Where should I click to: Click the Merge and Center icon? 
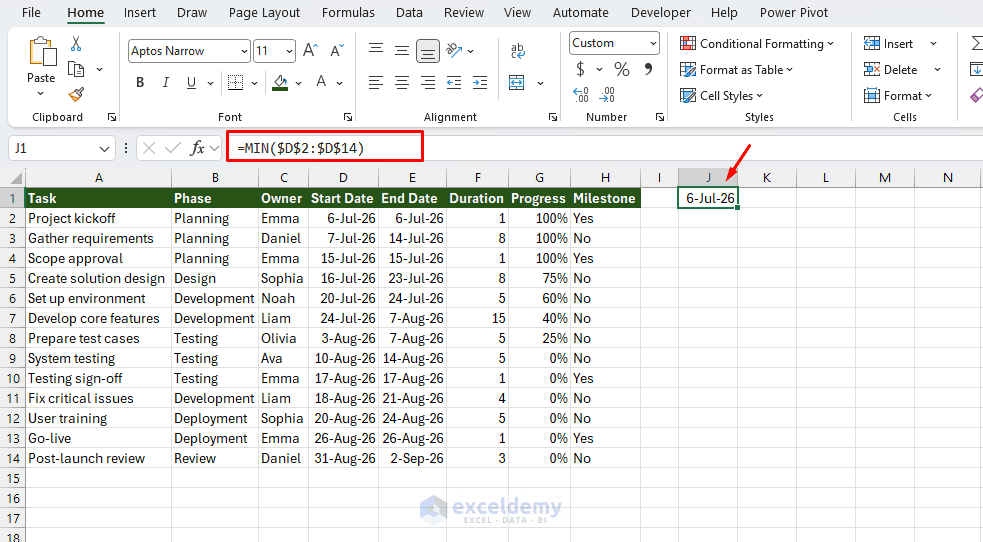[517, 82]
